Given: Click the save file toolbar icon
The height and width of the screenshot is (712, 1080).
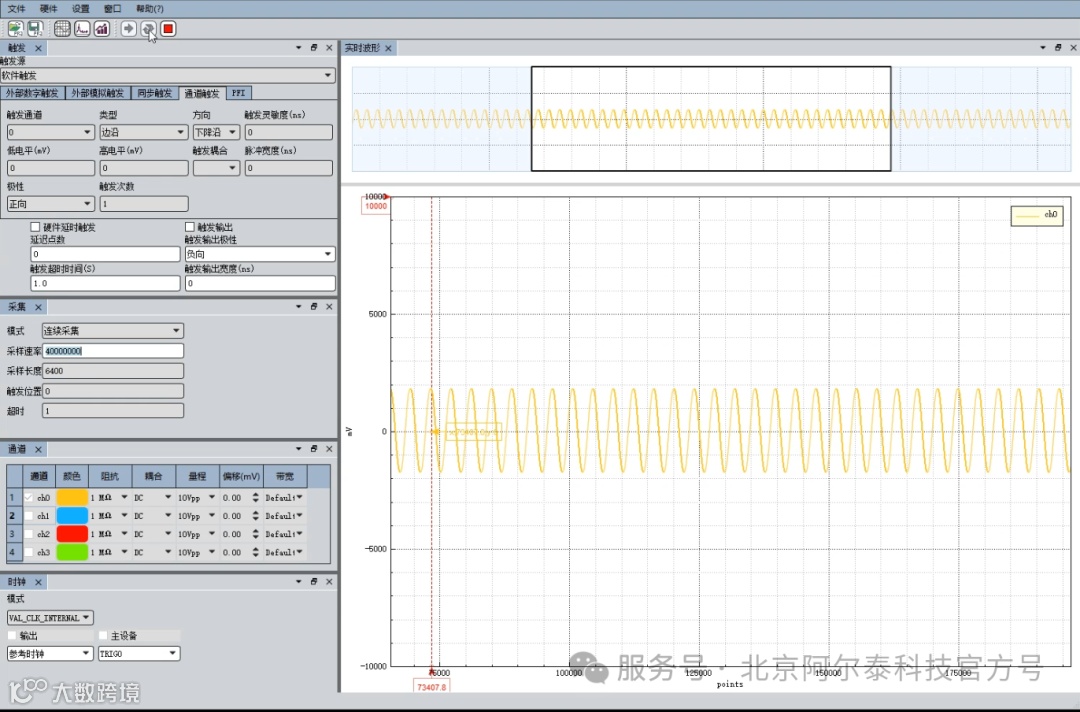Looking at the screenshot, I should [x=35, y=28].
